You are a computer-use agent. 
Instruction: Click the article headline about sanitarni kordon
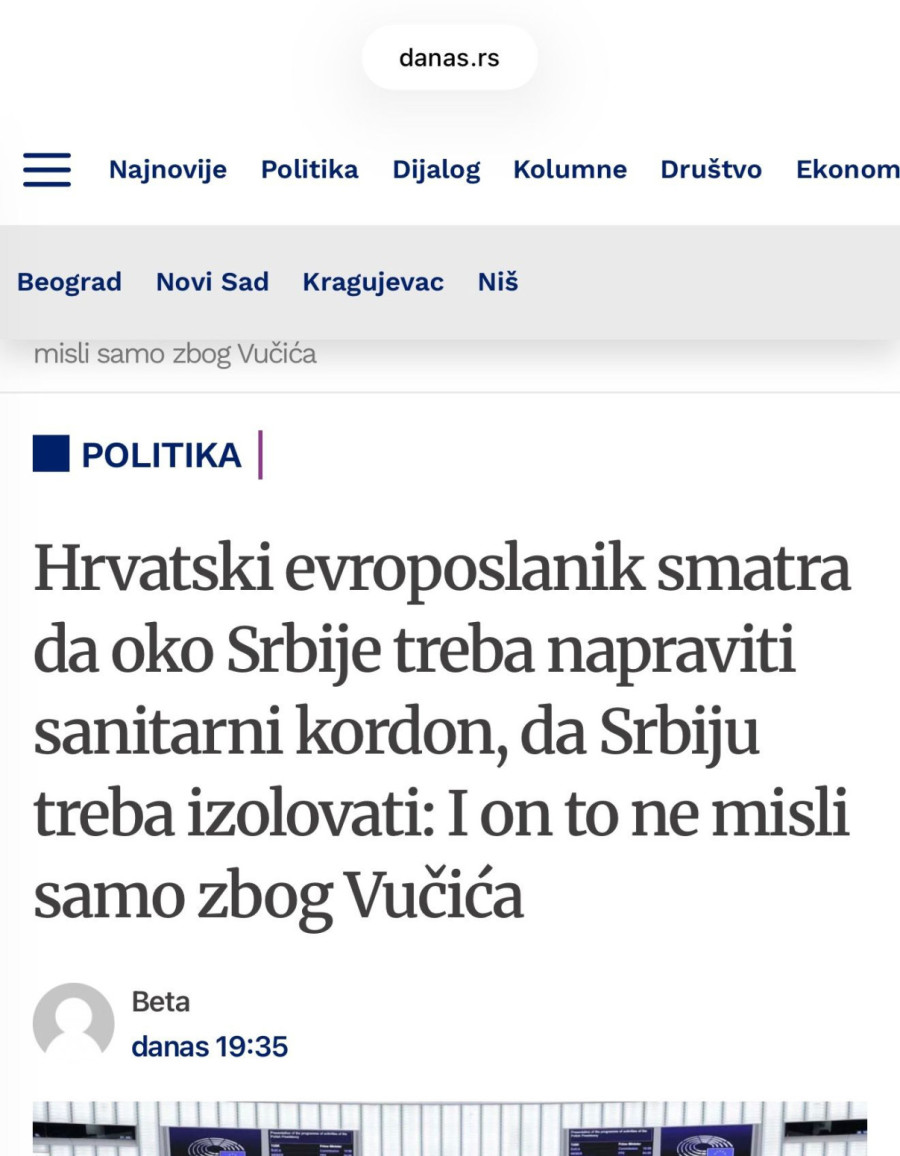(x=440, y=725)
